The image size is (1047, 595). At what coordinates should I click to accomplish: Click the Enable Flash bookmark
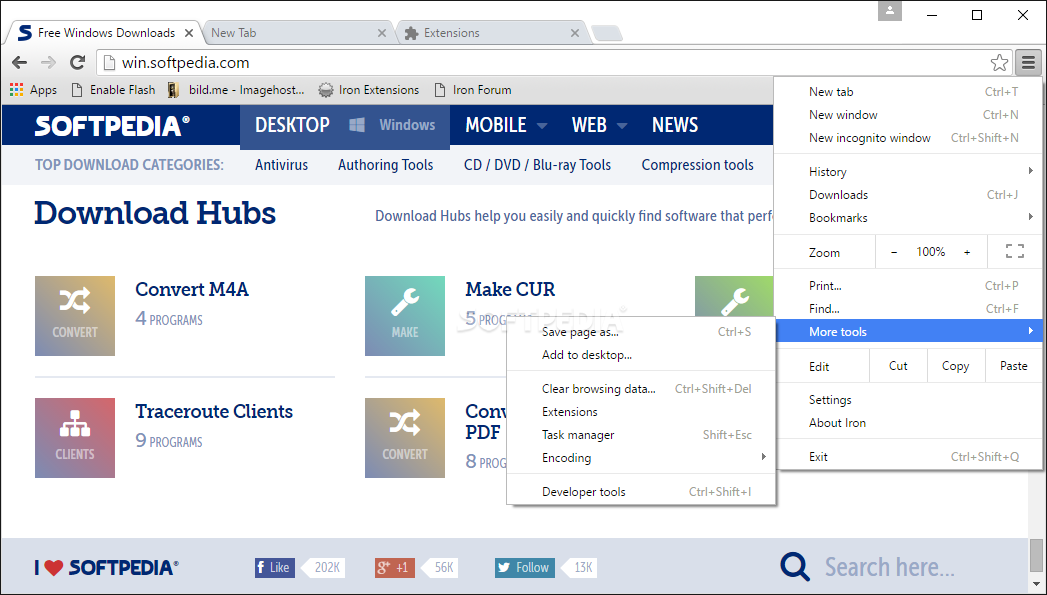point(113,89)
